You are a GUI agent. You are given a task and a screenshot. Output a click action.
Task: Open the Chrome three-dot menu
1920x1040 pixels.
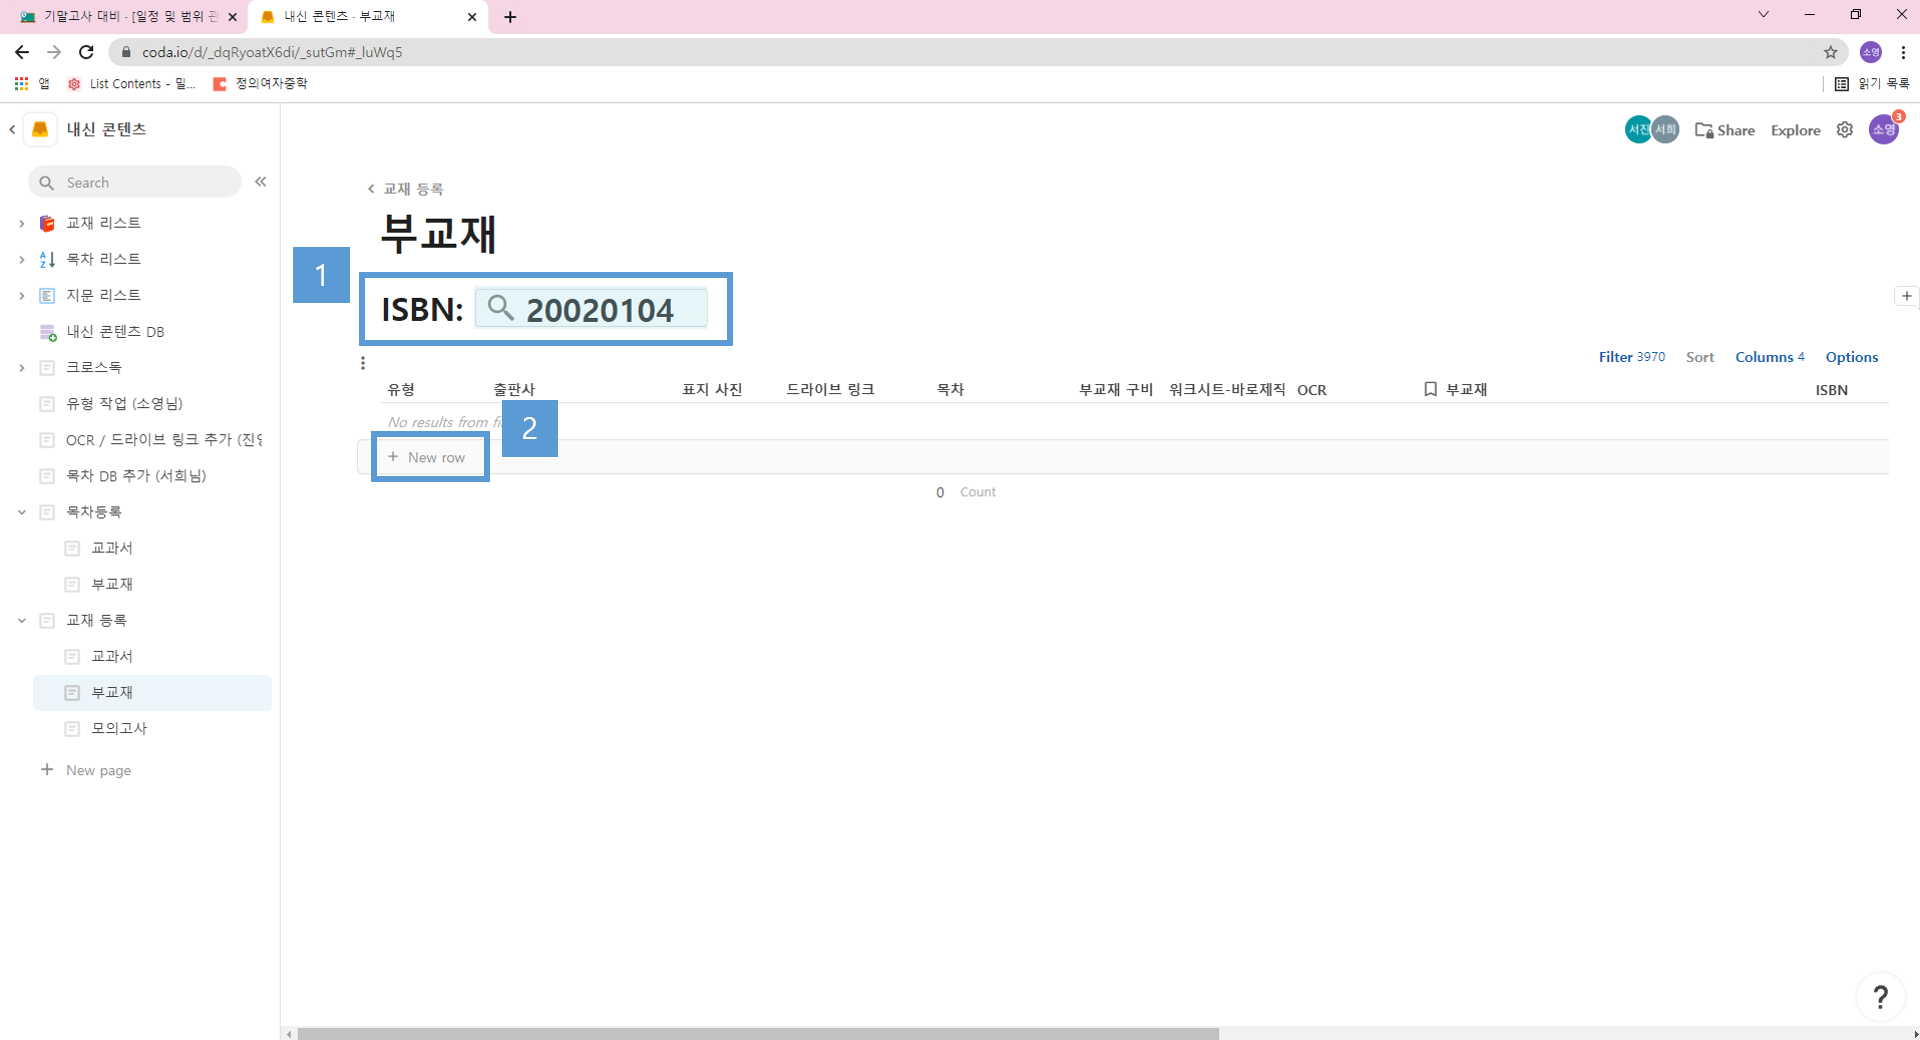[x=1903, y=52]
